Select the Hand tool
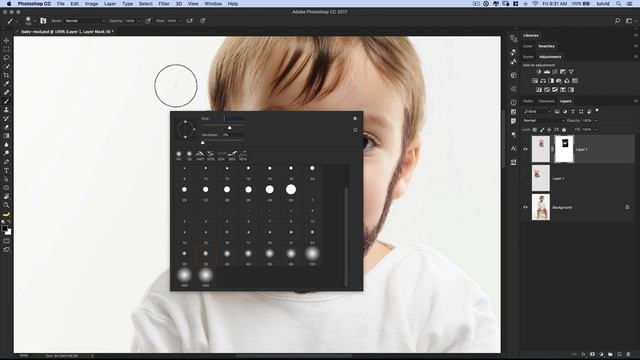Viewport: 640px width, 360px height. tap(6, 197)
